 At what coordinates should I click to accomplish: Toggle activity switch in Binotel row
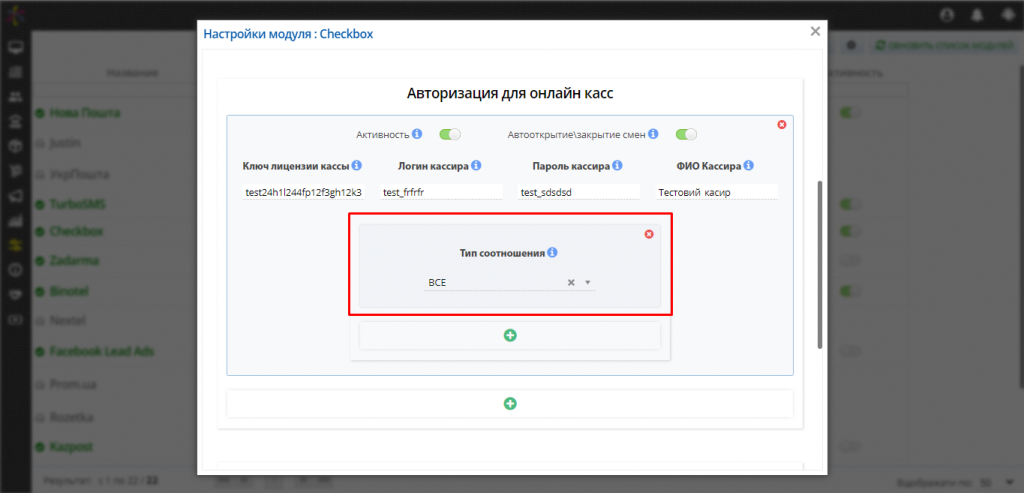850,290
